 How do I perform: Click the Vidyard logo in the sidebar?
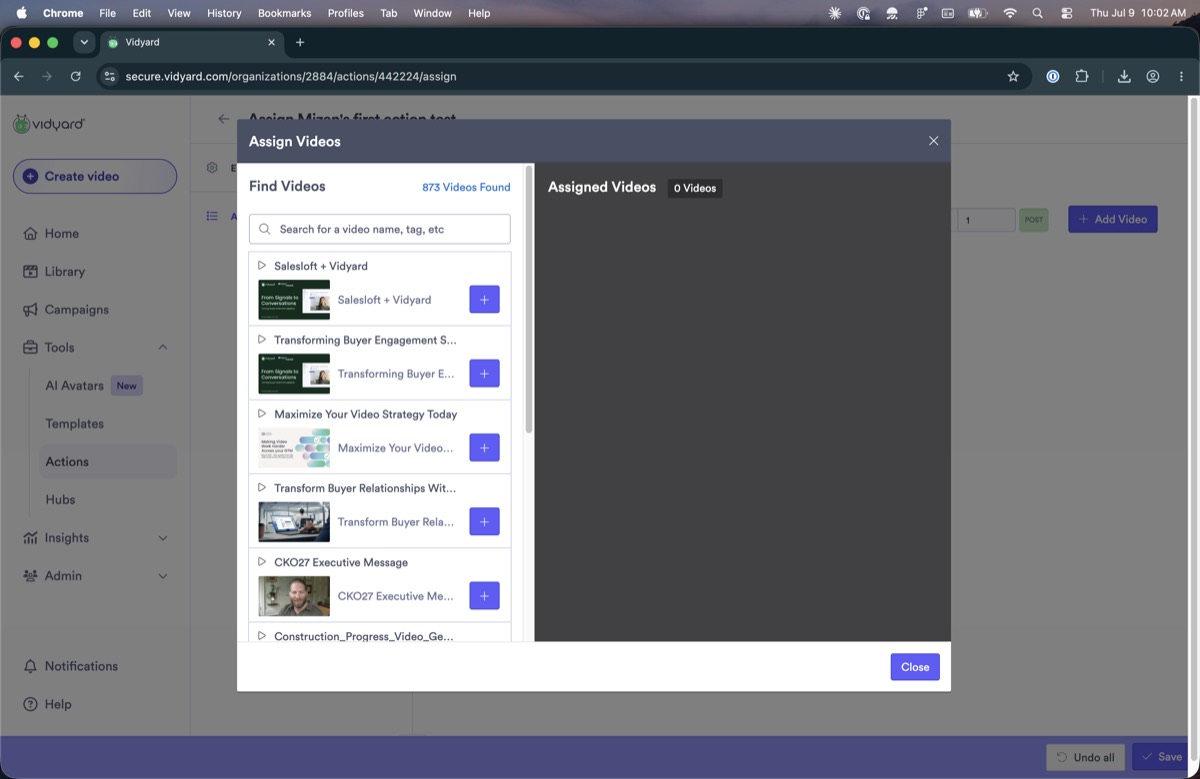(x=49, y=124)
